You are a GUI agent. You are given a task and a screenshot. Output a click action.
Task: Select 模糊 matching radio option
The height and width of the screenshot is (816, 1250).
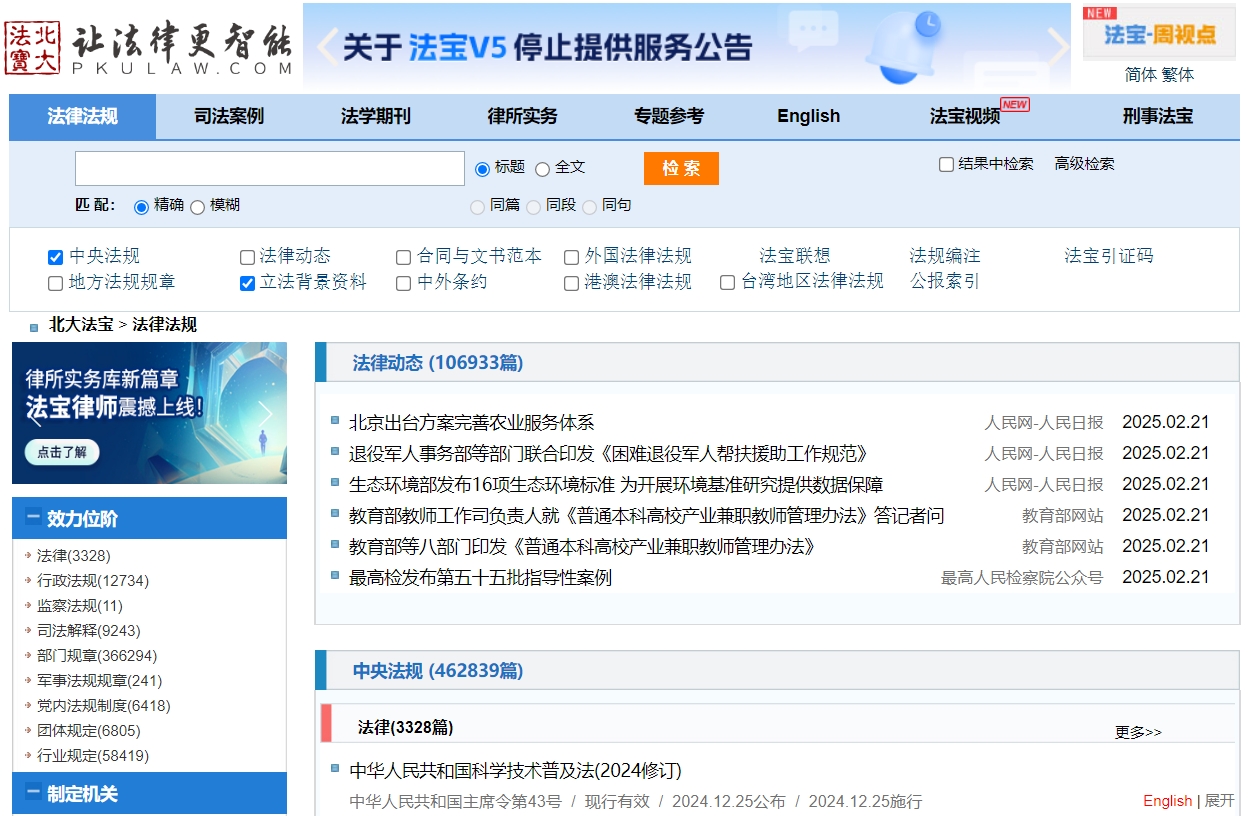197,207
